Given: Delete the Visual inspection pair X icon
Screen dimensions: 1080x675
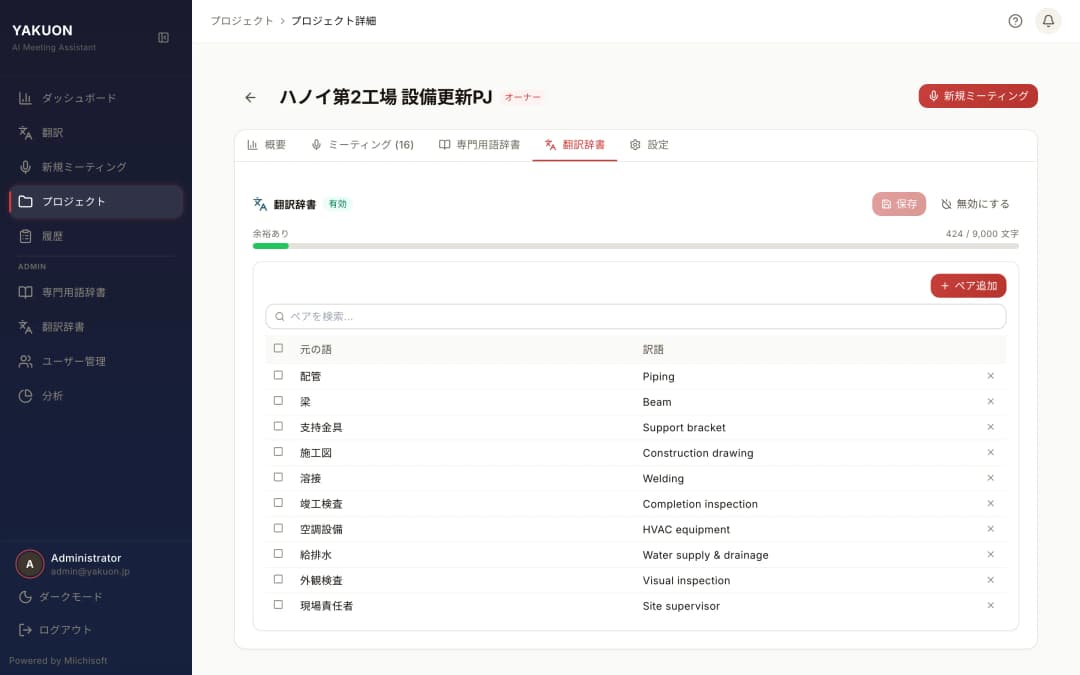Looking at the screenshot, I should [990, 580].
